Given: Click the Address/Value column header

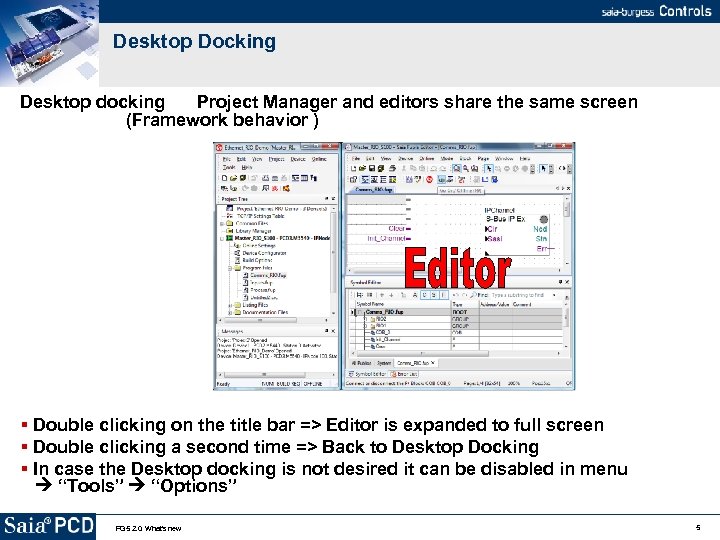Looking at the screenshot, I should click(495, 304).
